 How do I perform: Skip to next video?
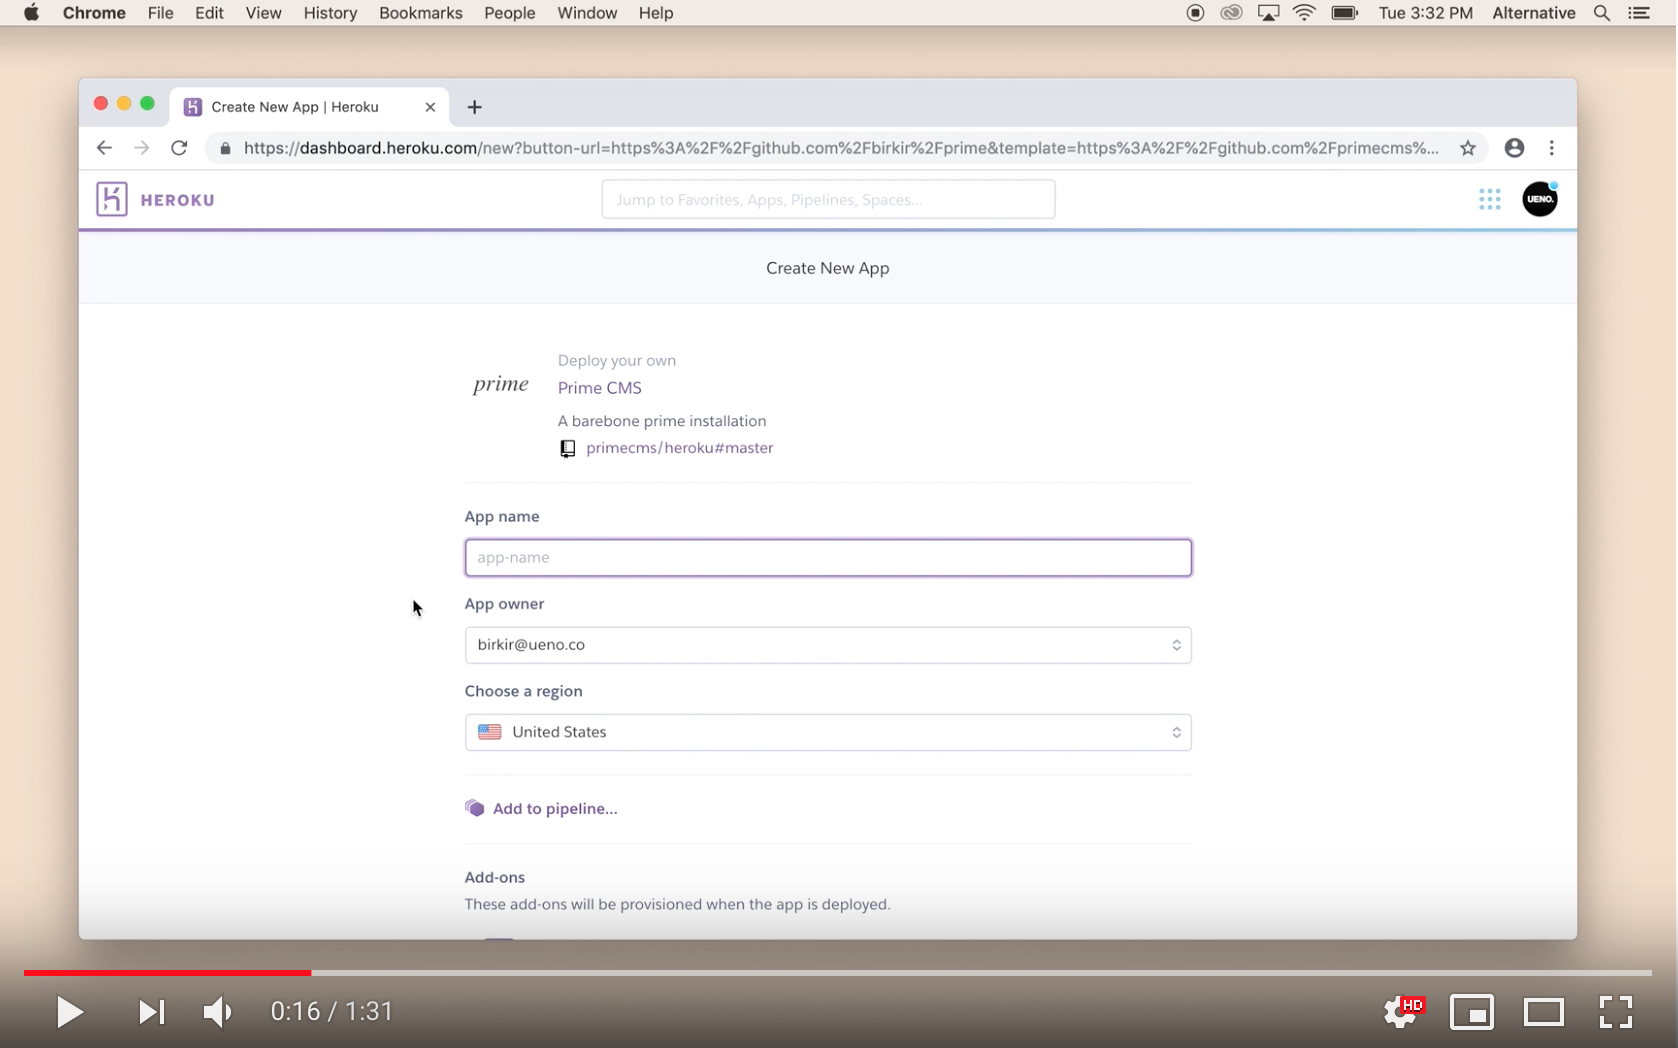coord(151,1012)
